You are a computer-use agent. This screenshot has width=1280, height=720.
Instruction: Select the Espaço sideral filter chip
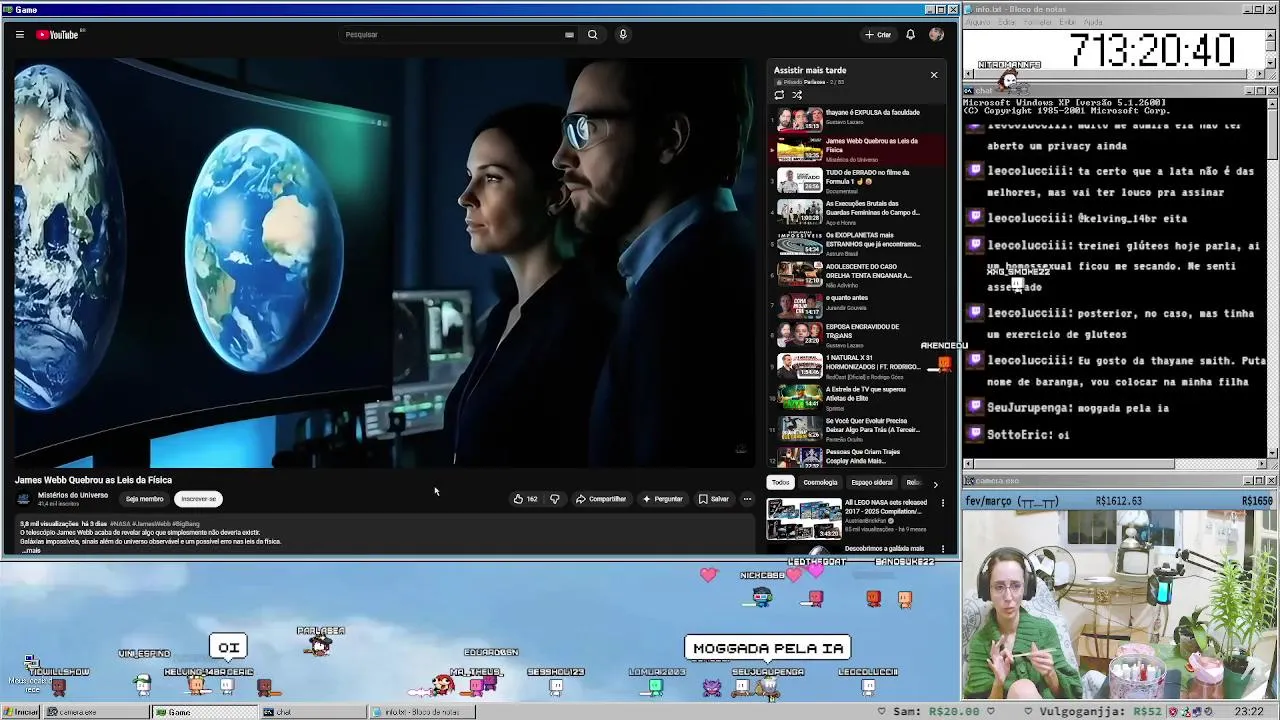[872, 482]
